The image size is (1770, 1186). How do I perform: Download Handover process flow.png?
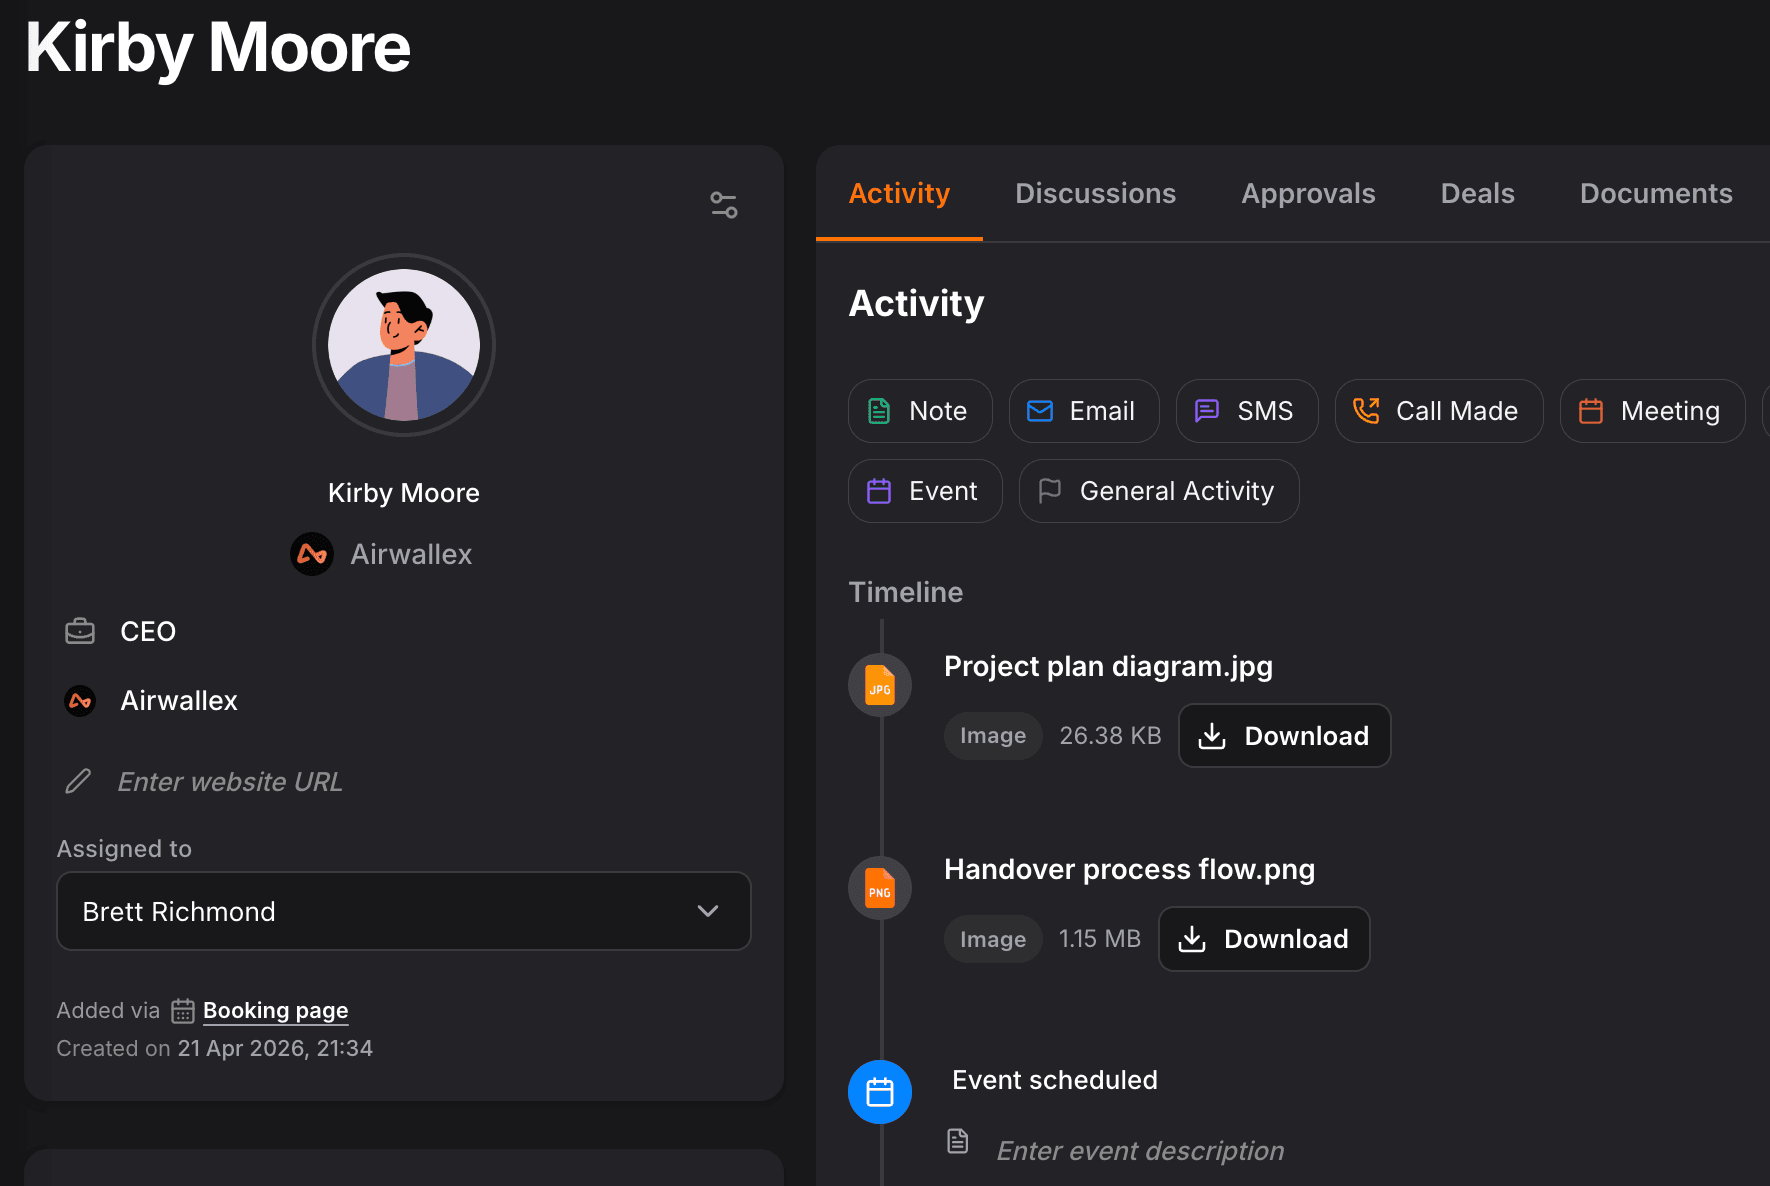tap(1263, 938)
